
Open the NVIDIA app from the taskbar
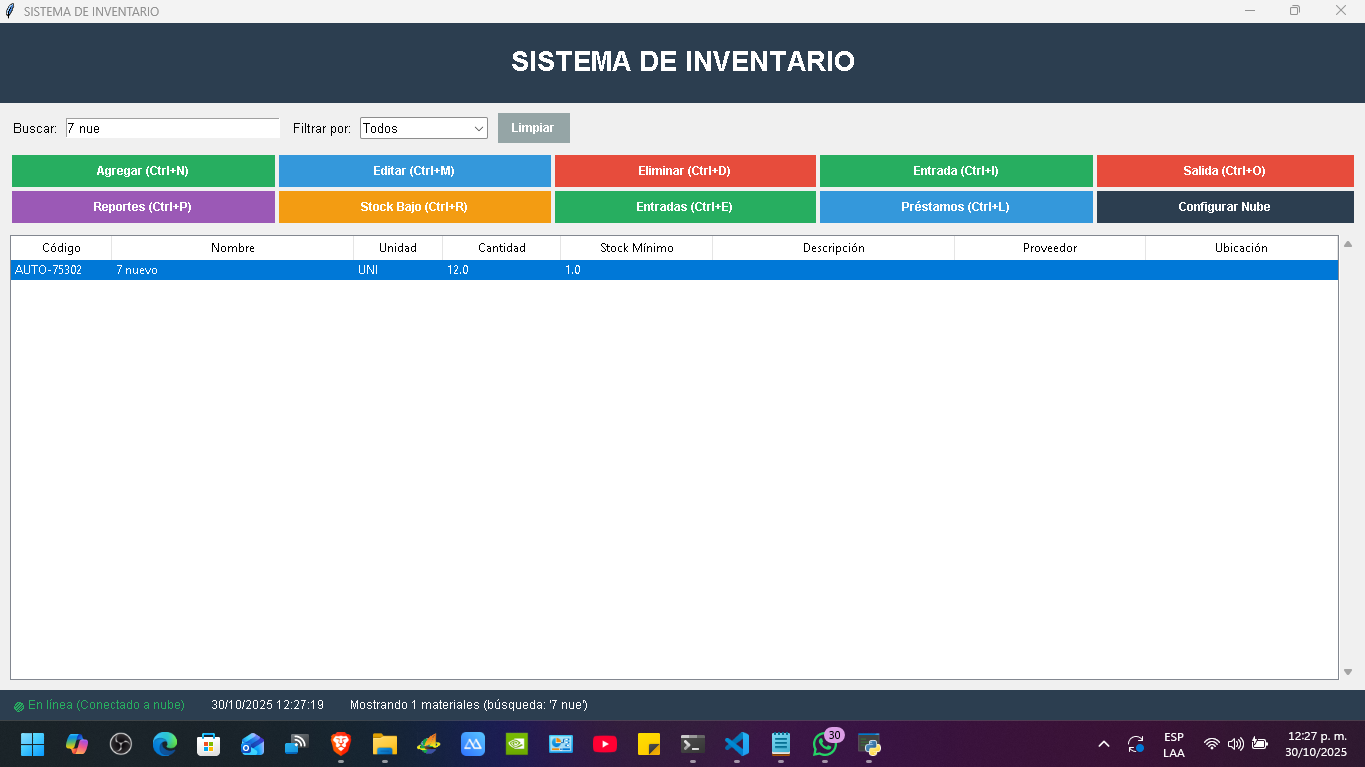[x=517, y=744]
